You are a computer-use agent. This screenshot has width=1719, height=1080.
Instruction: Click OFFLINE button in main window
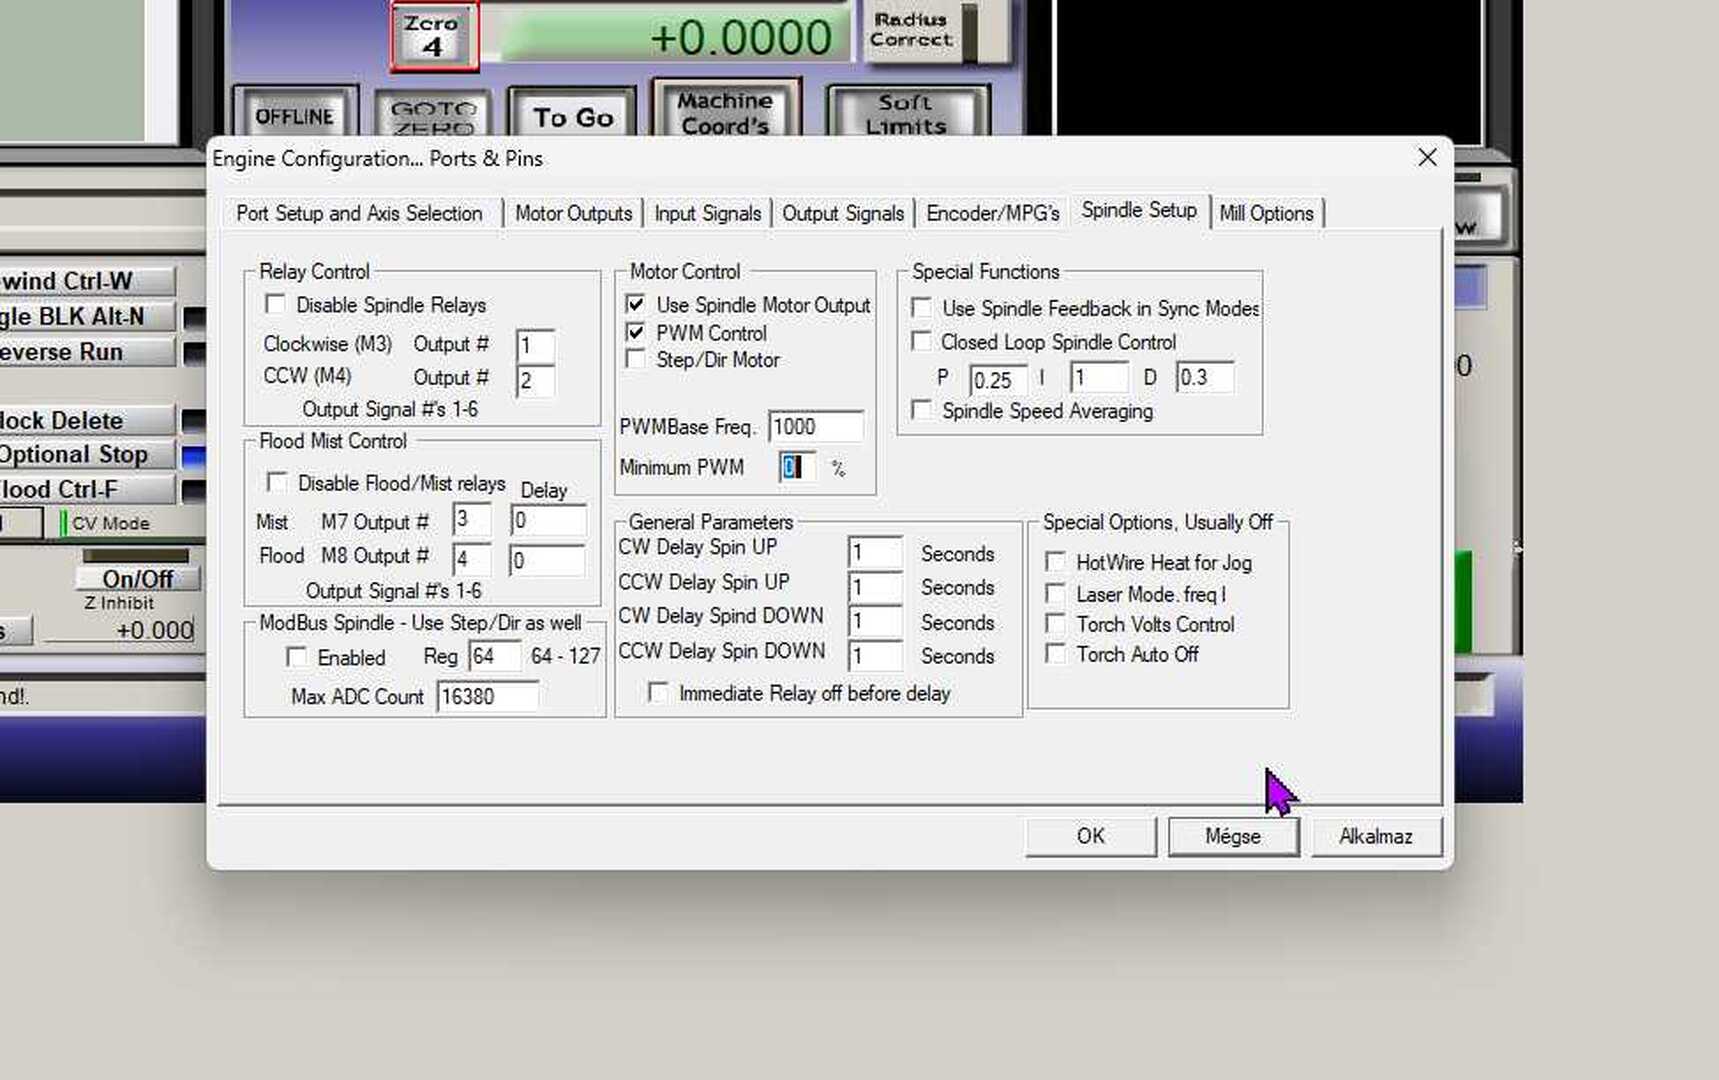[x=295, y=113]
